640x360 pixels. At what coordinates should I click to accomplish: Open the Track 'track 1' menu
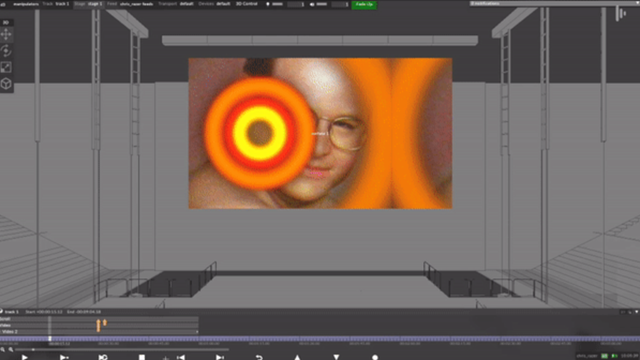(56, 4)
